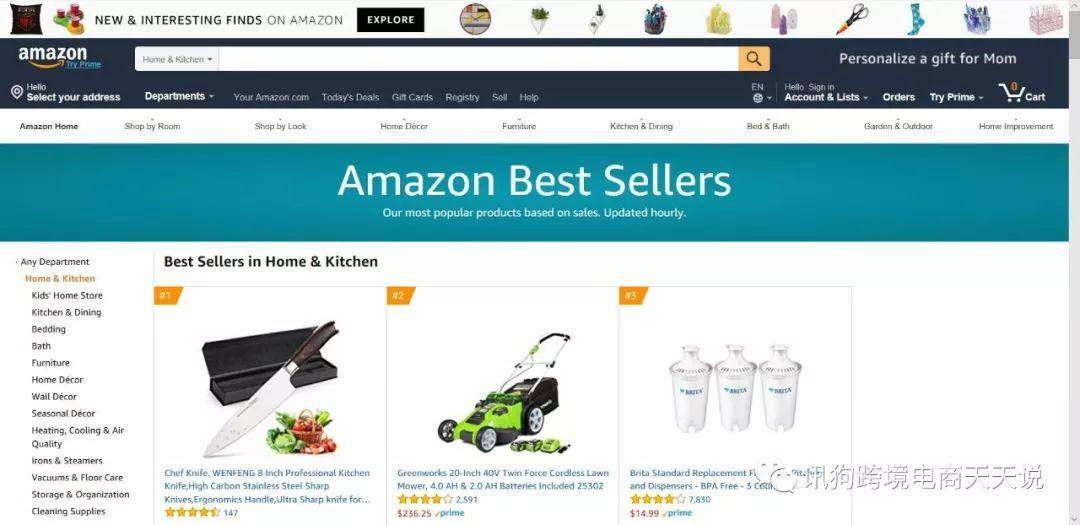Click the orange search magnifier button

pyautogui.click(x=754, y=59)
